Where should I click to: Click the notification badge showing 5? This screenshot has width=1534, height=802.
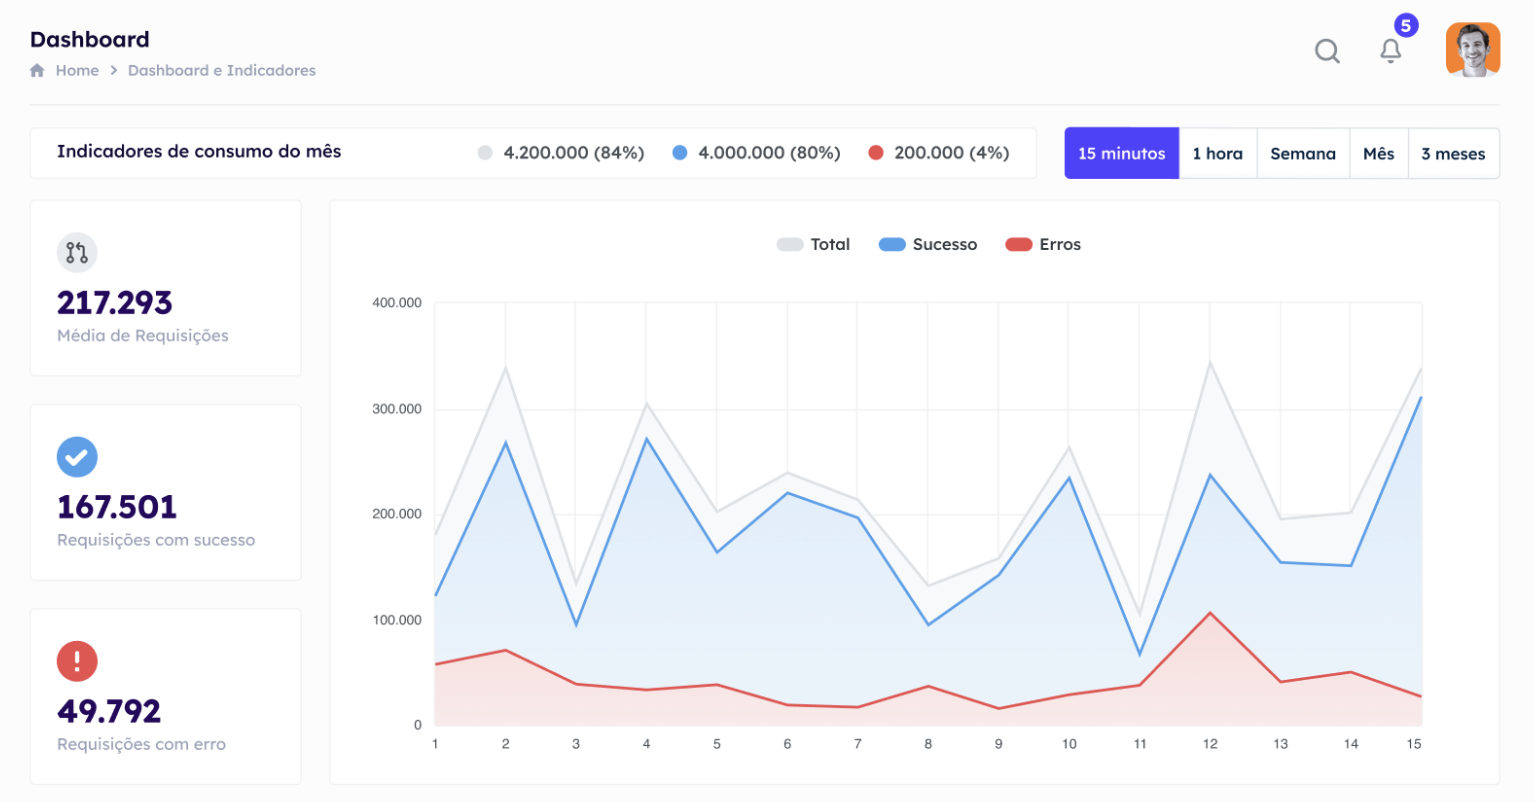pyautogui.click(x=1406, y=26)
